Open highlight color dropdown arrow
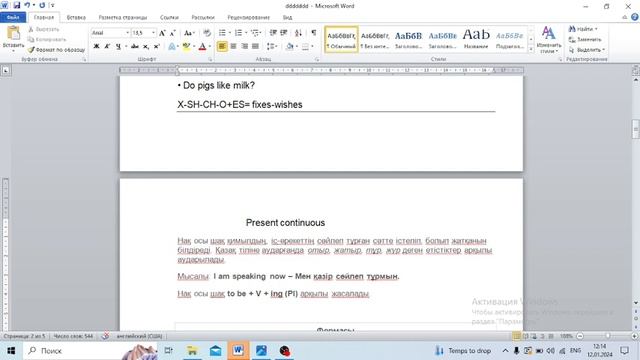Viewport: 640px width, 360px height. tap(193, 47)
